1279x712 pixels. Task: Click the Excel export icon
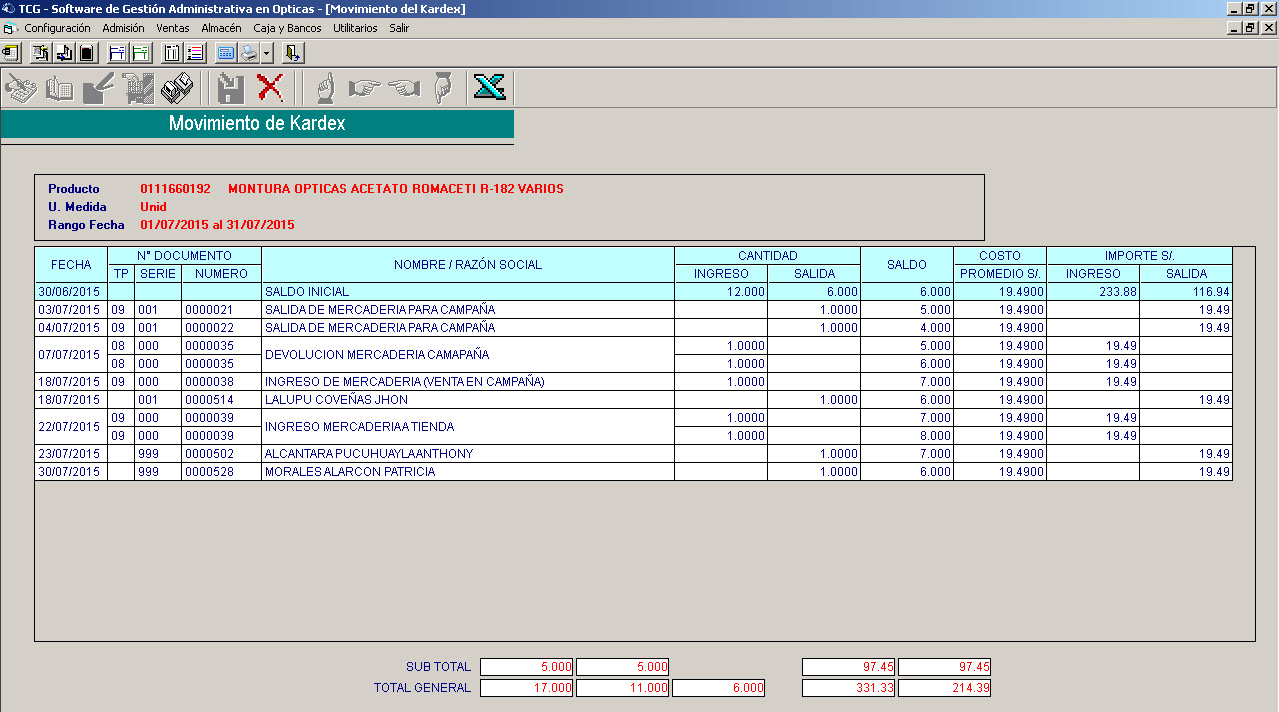[489, 88]
